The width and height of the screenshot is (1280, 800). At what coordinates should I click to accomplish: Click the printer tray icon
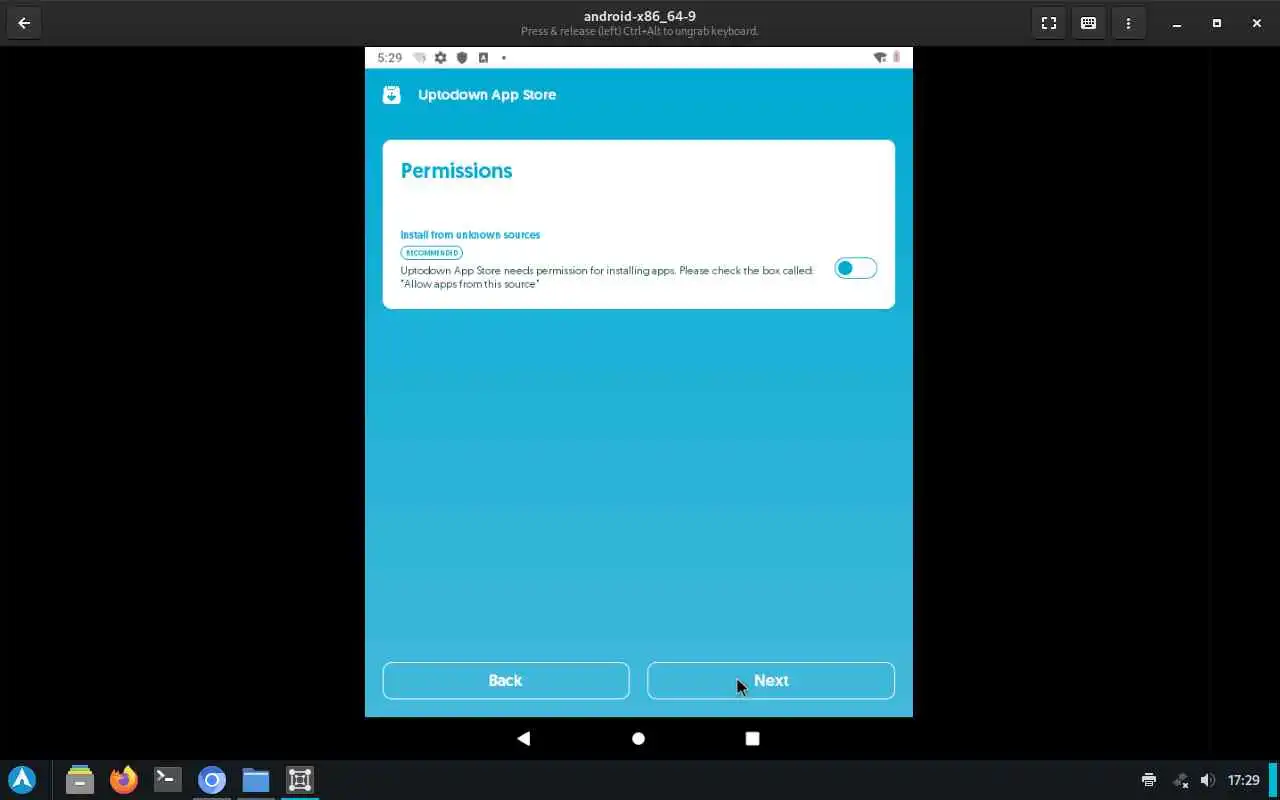click(1149, 780)
